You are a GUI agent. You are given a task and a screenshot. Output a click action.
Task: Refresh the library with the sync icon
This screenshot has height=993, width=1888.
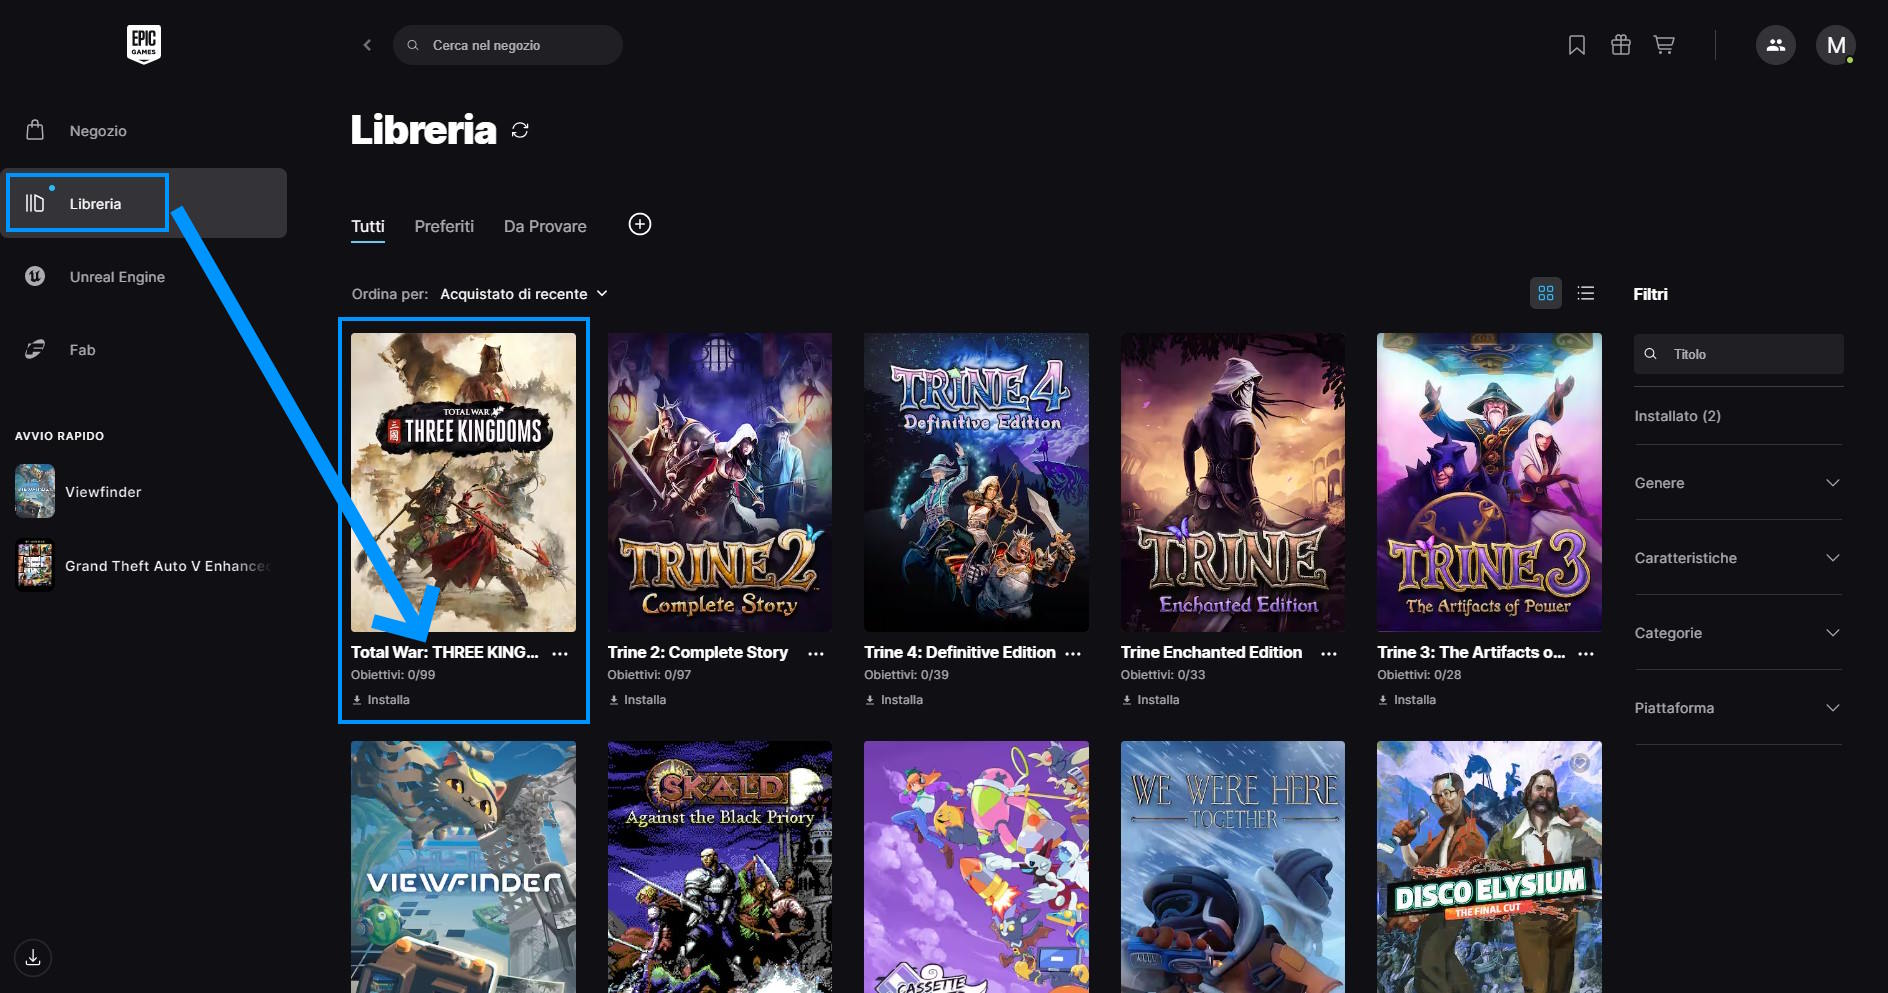[x=520, y=130]
